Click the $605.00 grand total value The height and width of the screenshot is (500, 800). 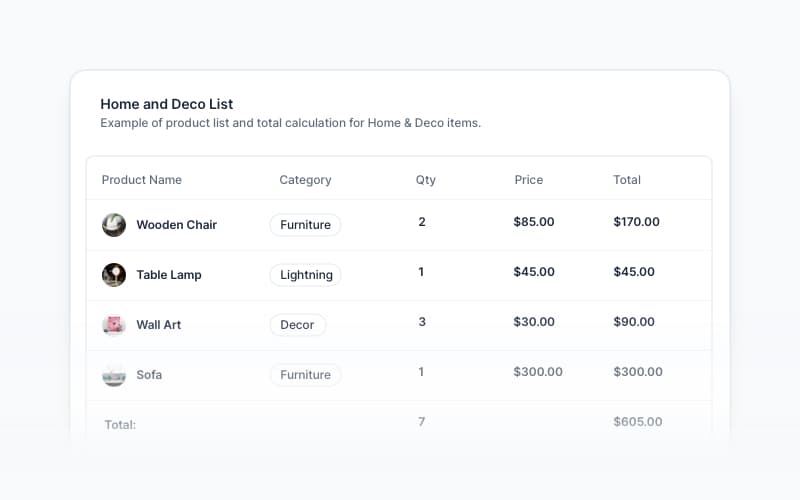coord(638,422)
